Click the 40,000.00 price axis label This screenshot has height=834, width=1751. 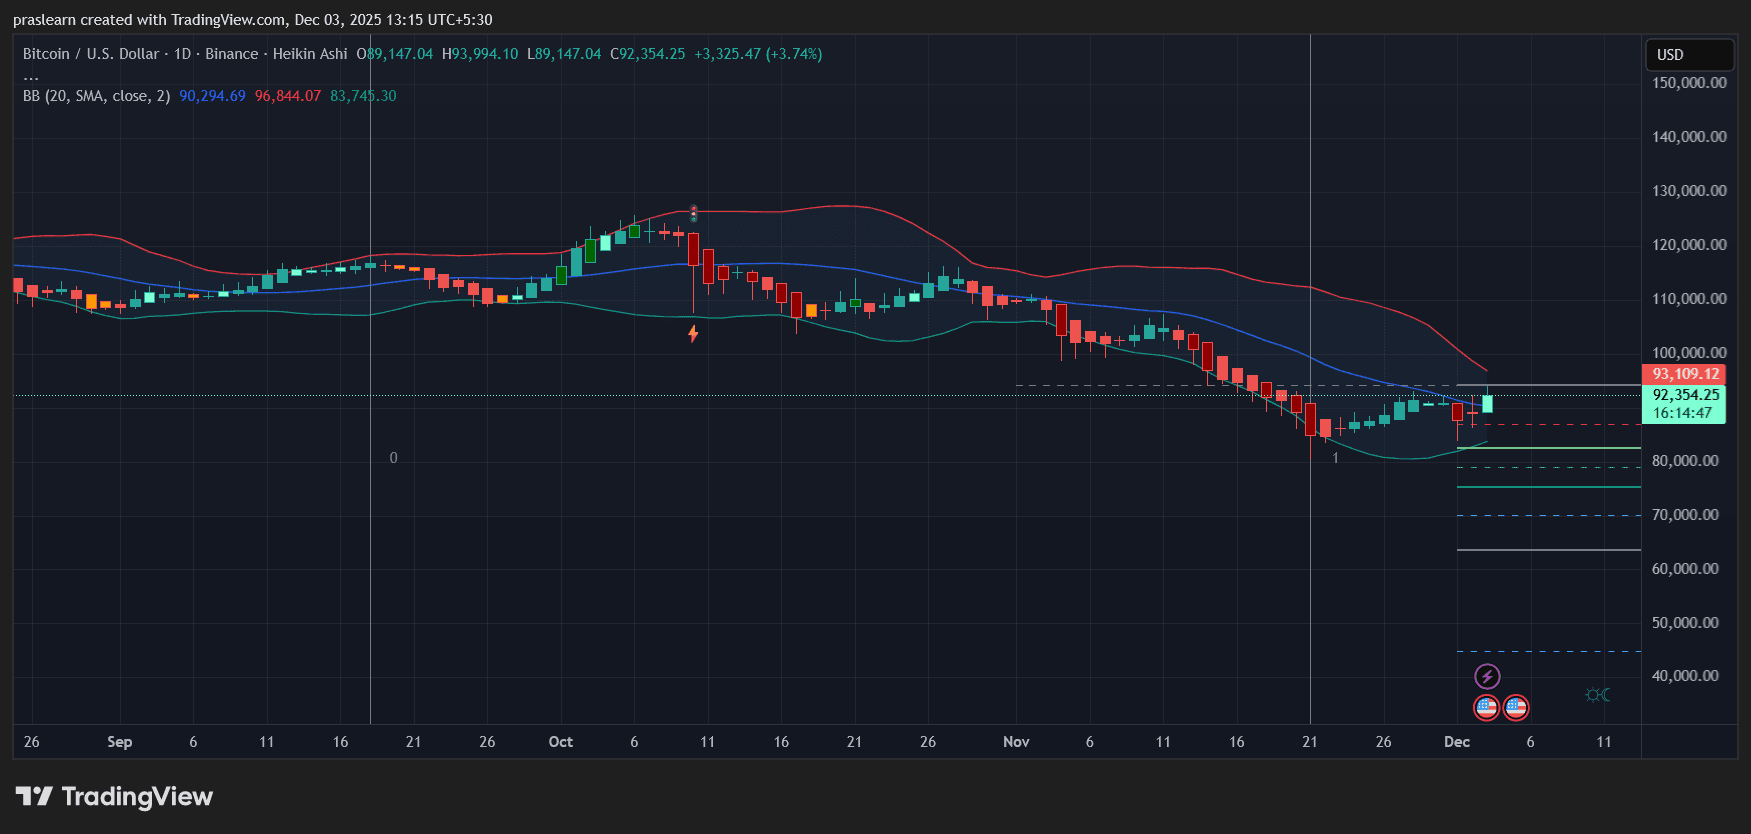[x=1686, y=676]
